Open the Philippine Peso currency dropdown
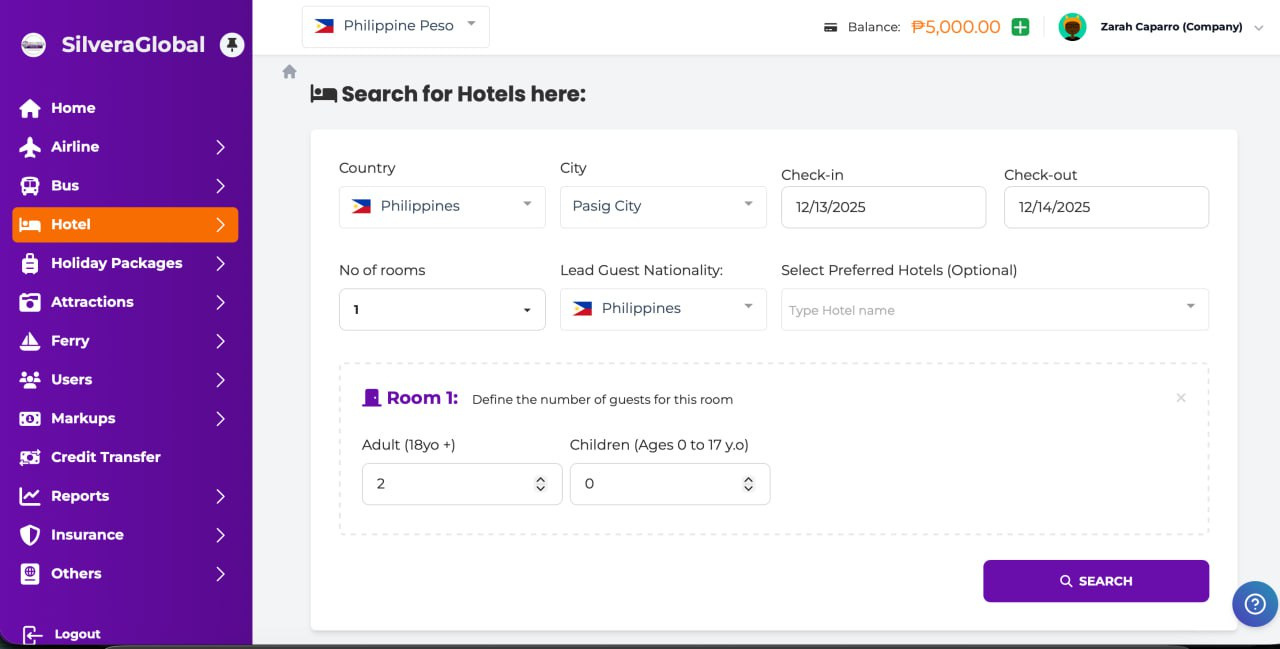 point(396,26)
